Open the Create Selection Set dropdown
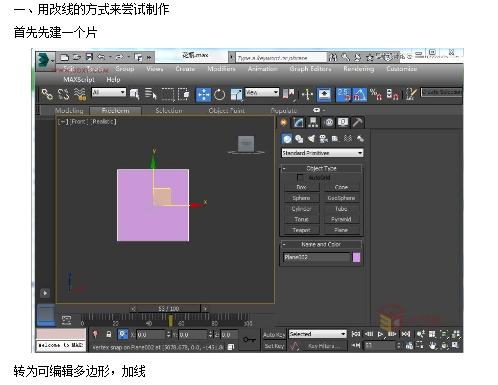This screenshot has width=498, height=385. pos(441,92)
